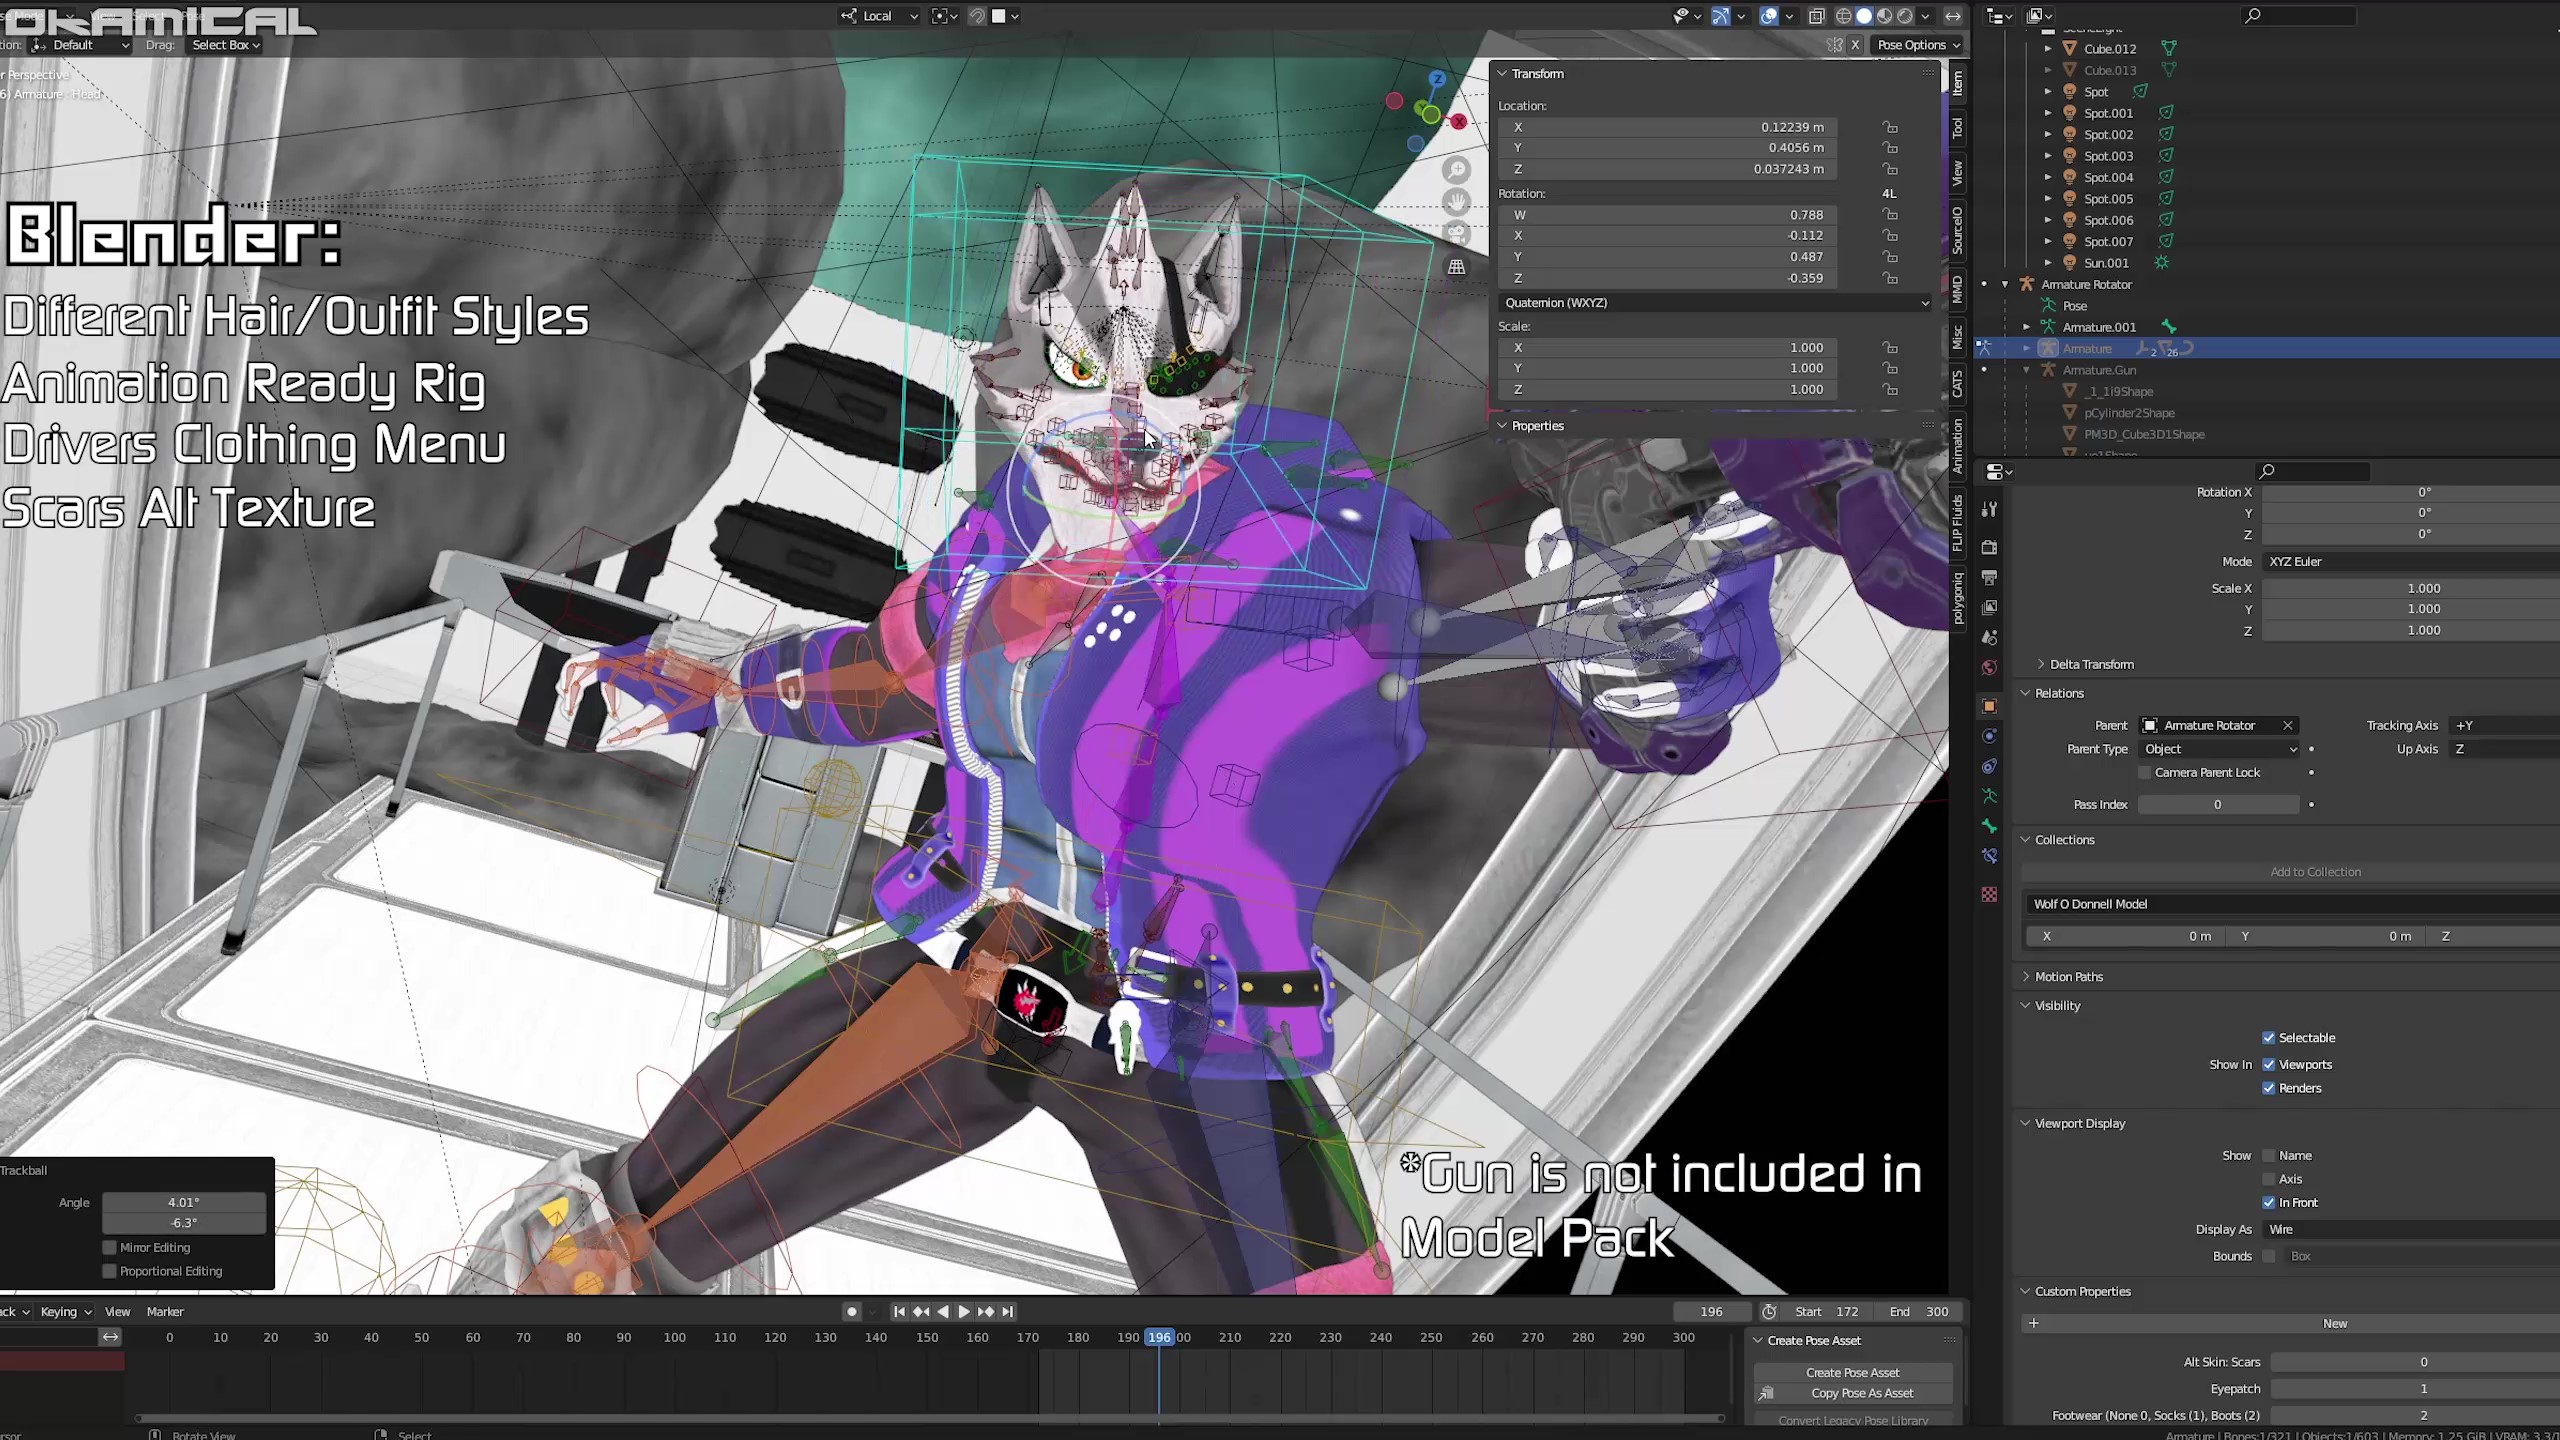Uncheck the Selectable checkbox

[x=2269, y=1038]
